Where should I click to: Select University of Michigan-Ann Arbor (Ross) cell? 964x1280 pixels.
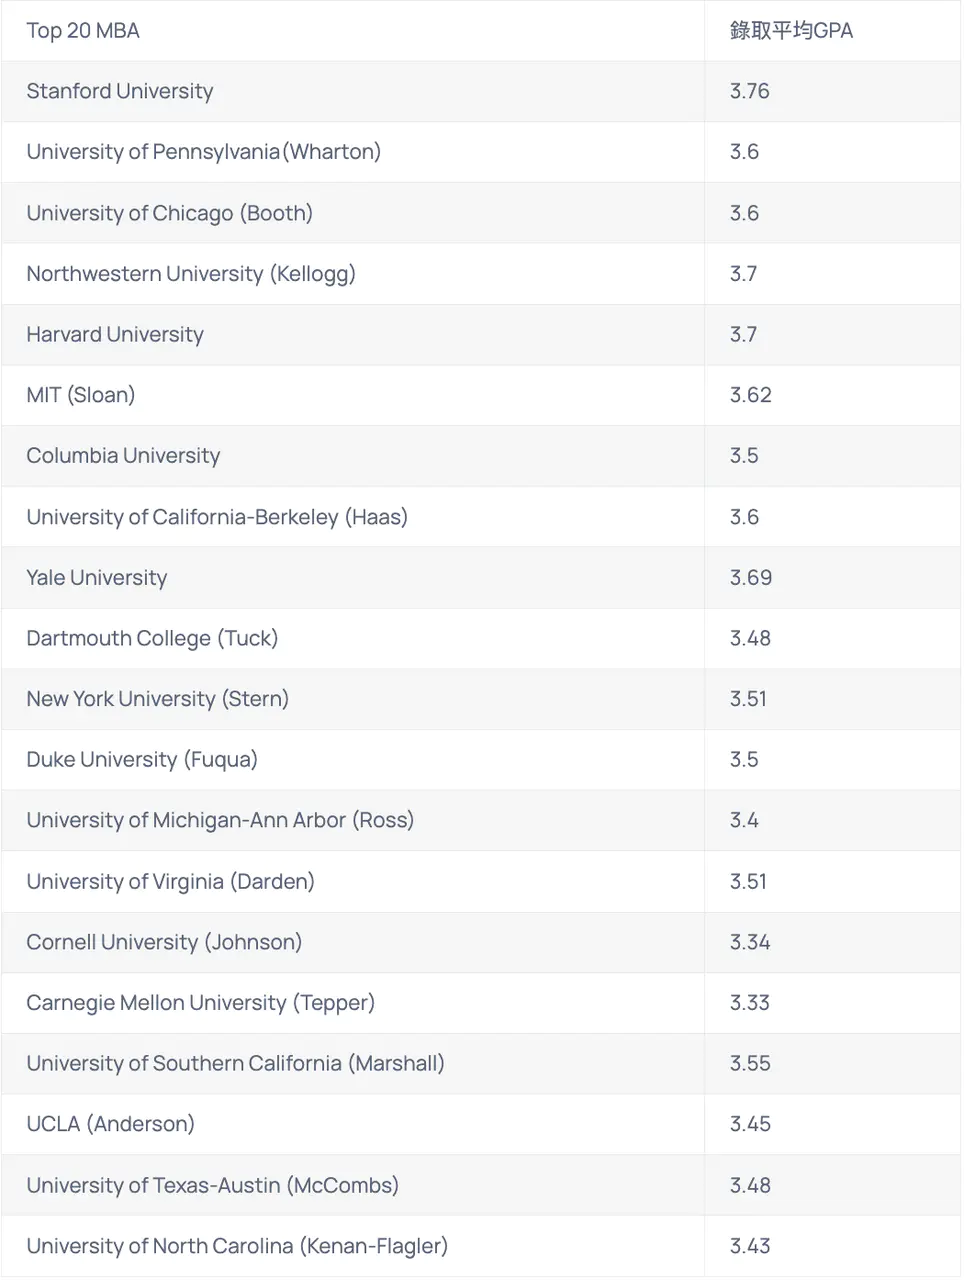(x=220, y=820)
